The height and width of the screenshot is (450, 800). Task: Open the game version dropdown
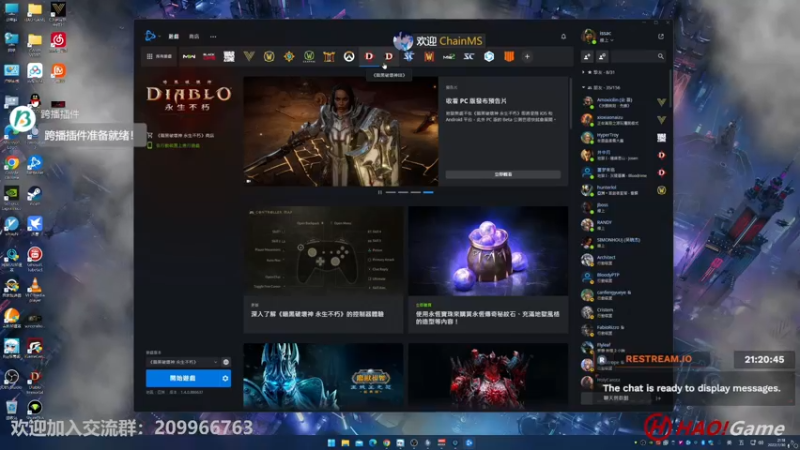[x=183, y=362]
